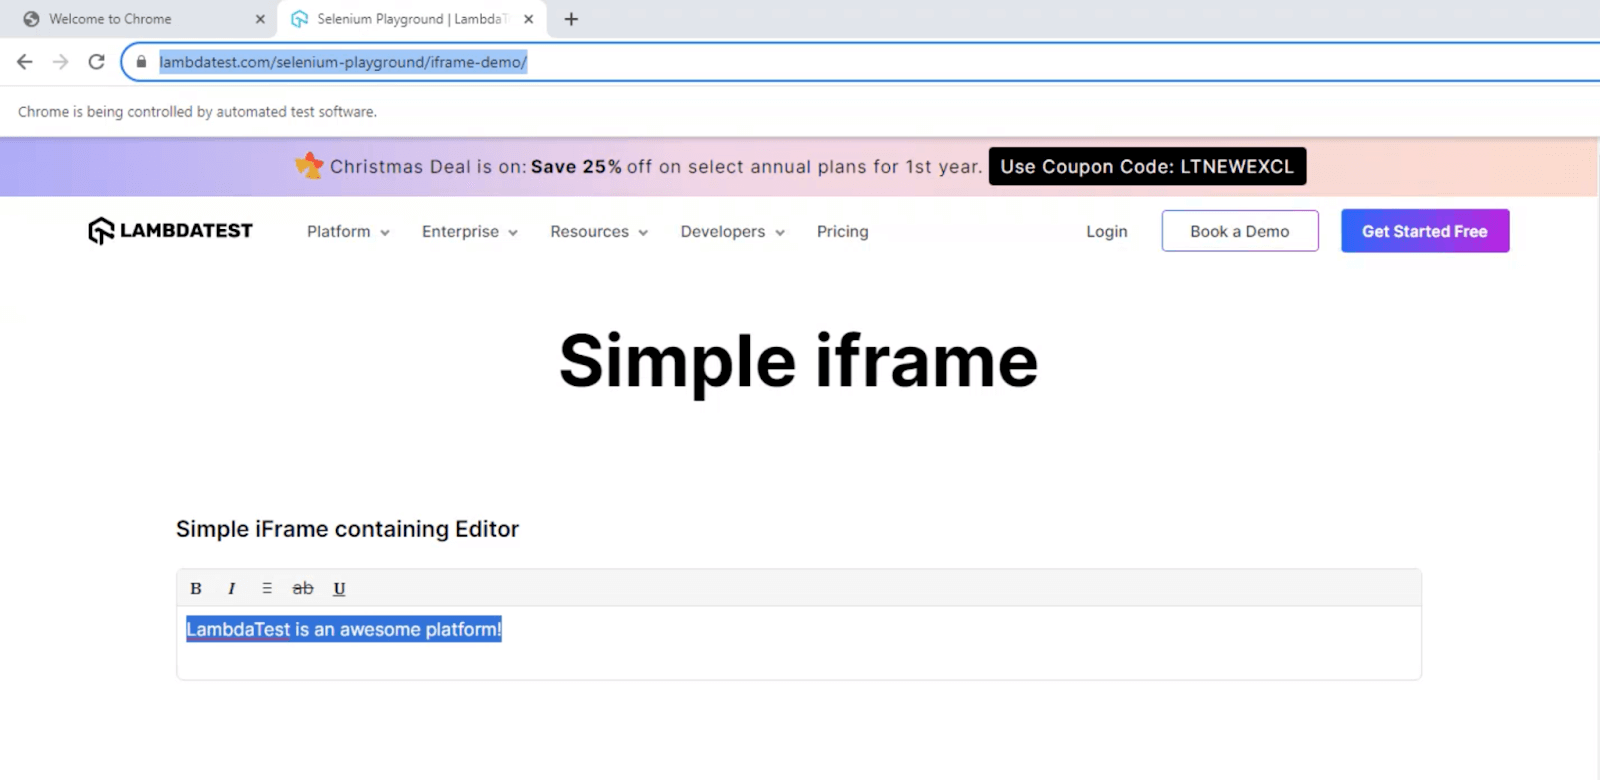1600x780 pixels.
Task: Click the browser forward arrow
Action: (x=61, y=62)
